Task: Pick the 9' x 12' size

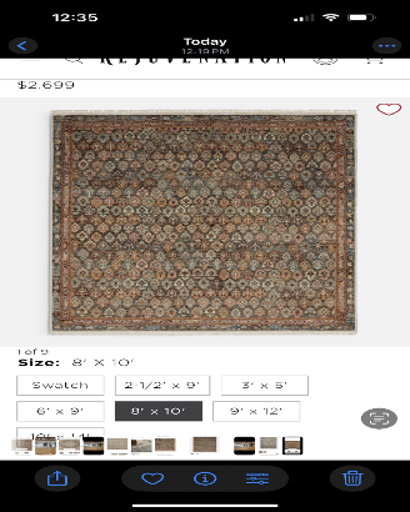Action: 256,411
